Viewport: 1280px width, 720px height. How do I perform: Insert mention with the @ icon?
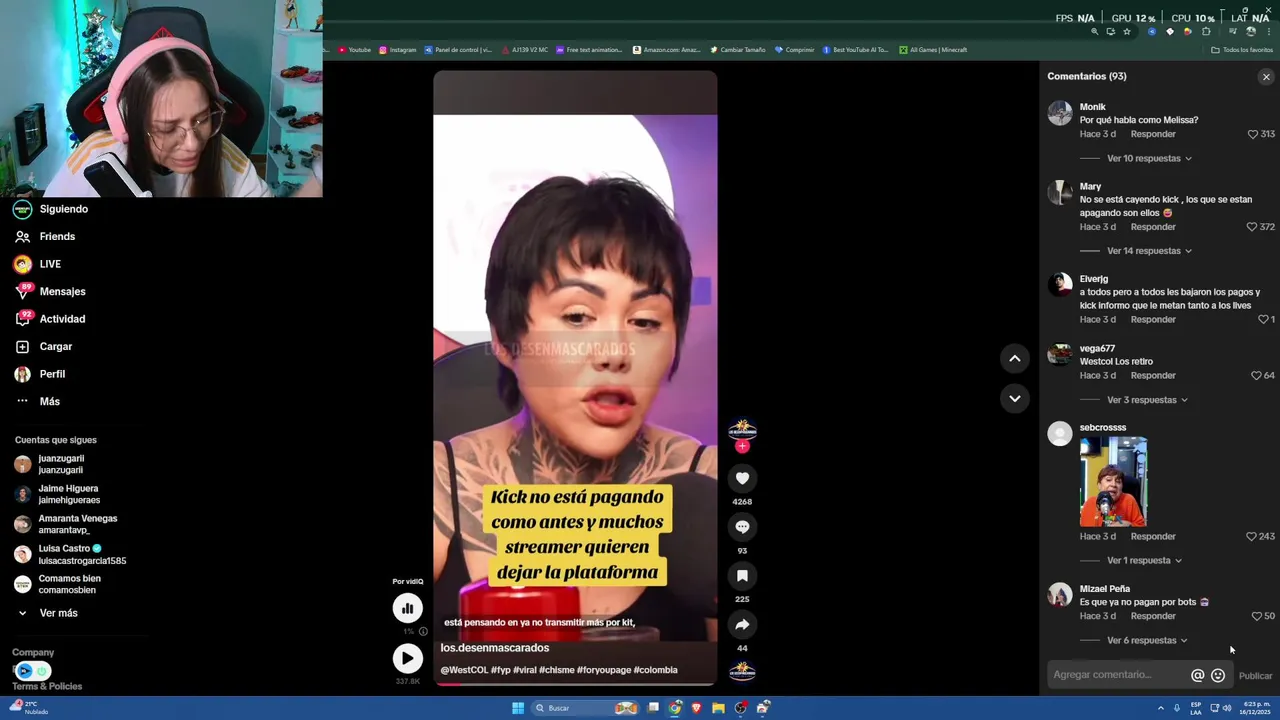(1198, 676)
